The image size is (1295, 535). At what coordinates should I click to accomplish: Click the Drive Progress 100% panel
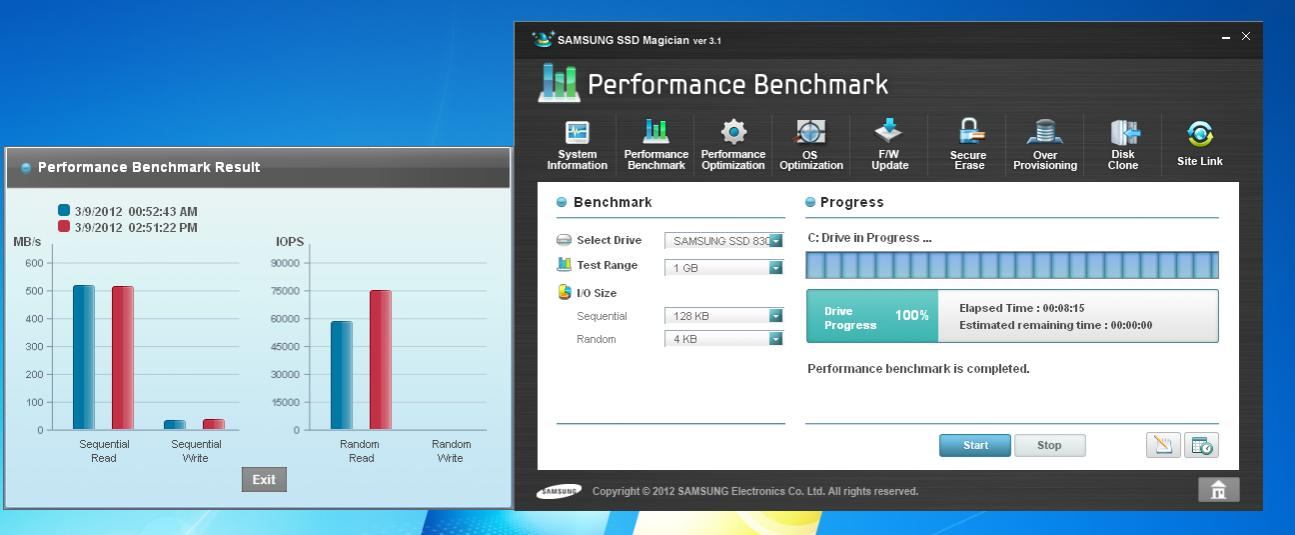(x=872, y=316)
